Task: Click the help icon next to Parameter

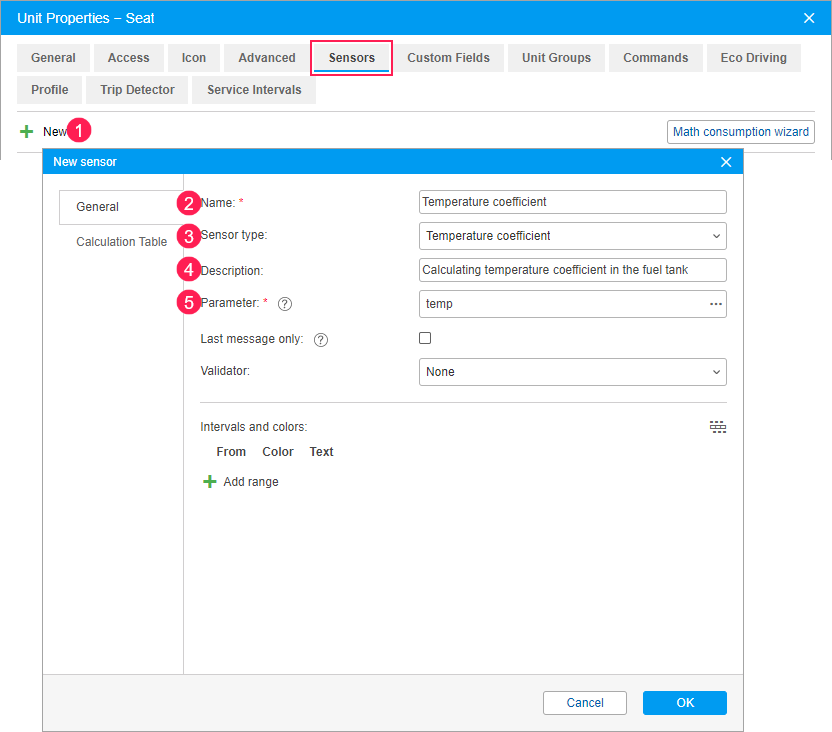Action: (285, 304)
